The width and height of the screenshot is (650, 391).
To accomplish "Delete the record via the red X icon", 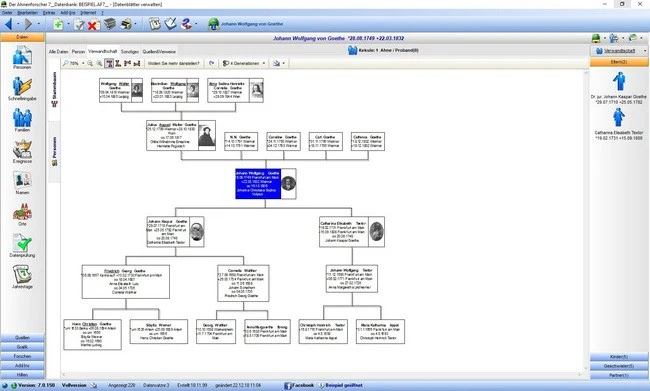I will 92,25.
